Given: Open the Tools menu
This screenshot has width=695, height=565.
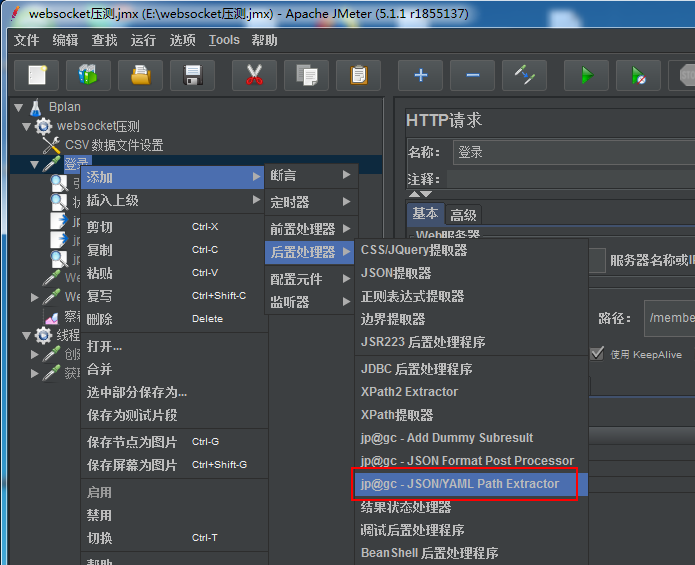Looking at the screenshot, I should (224, 40).
